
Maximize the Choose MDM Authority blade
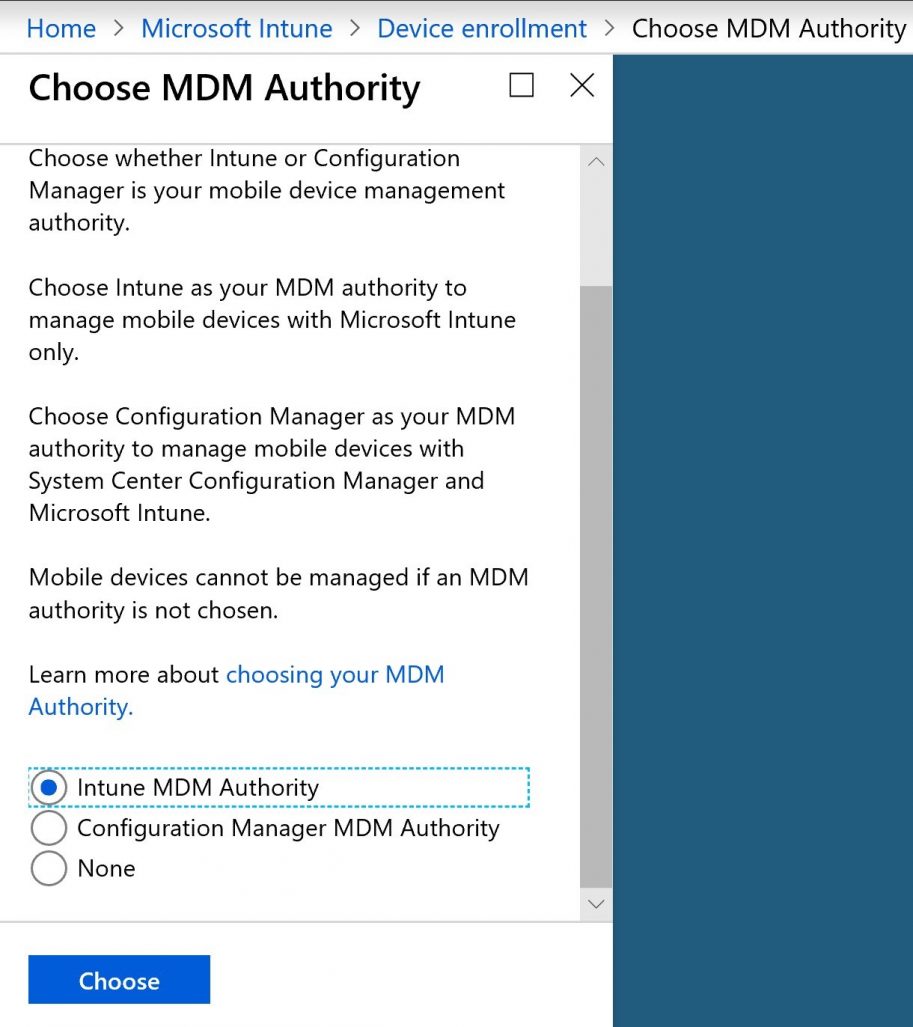(521, 86)
